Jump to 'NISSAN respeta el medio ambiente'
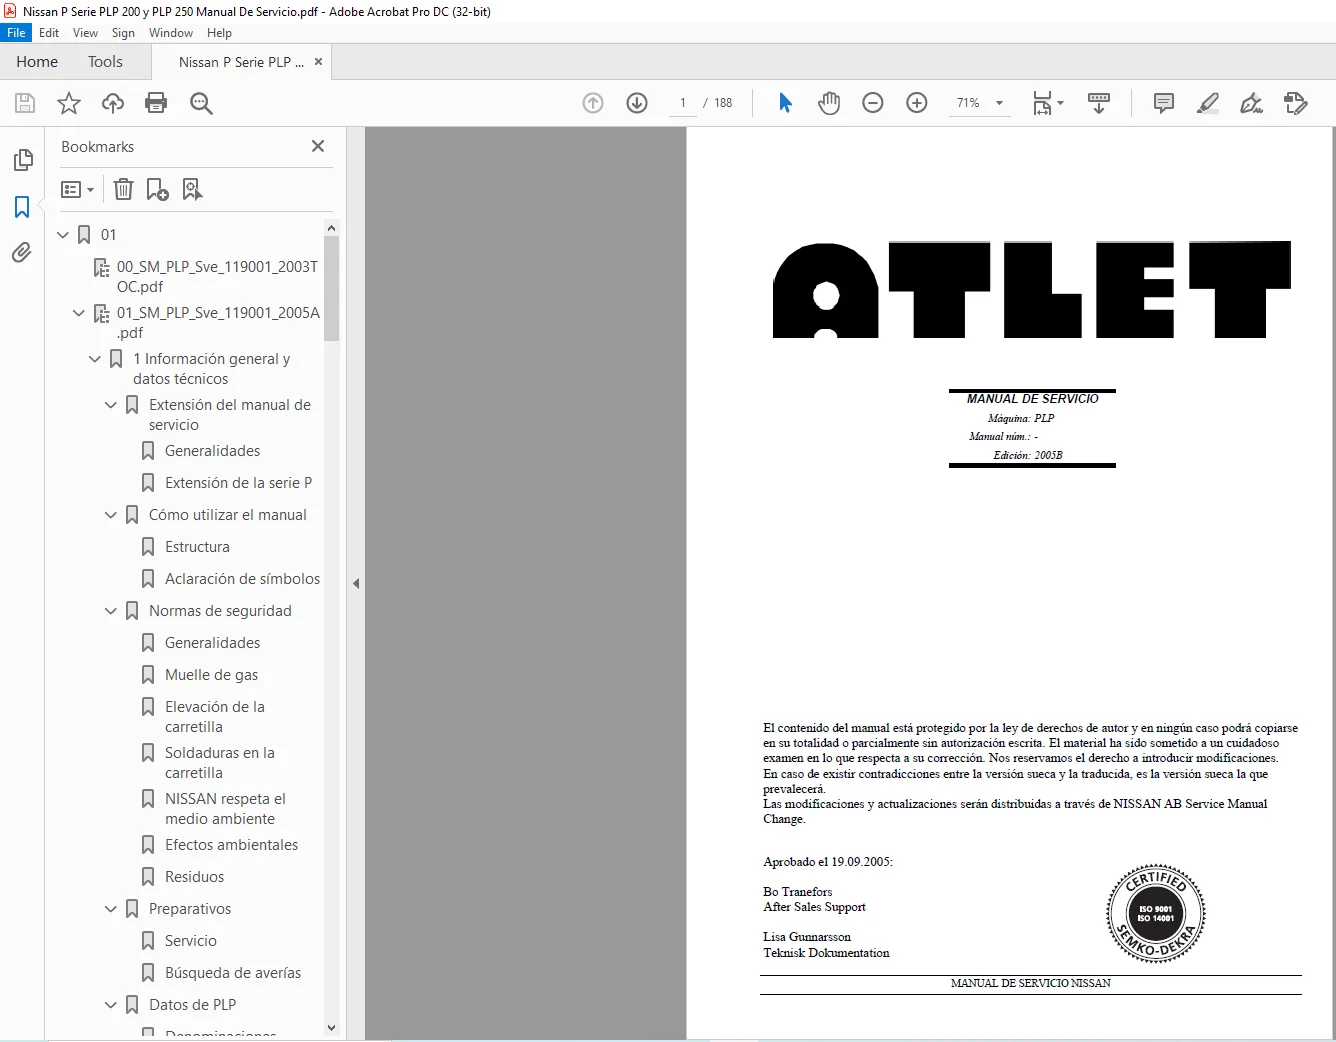This screenshot has height=1042, width=1336. (225, 809)
